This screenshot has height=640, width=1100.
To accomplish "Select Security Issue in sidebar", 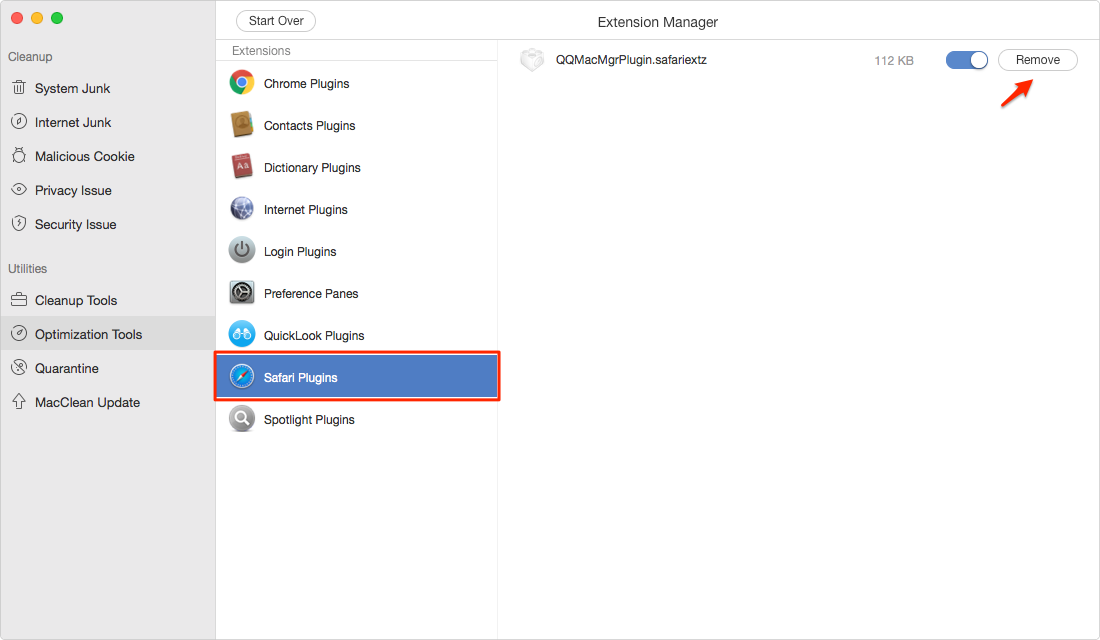I will click(x=76, y=225).
